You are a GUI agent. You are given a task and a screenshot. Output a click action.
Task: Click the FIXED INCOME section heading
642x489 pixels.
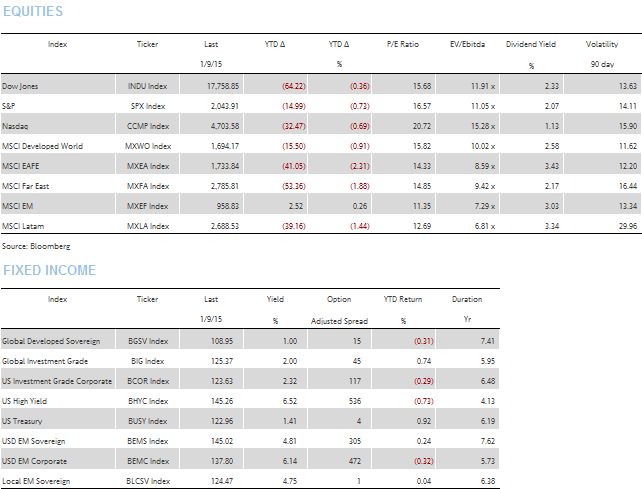pos(50,270)
